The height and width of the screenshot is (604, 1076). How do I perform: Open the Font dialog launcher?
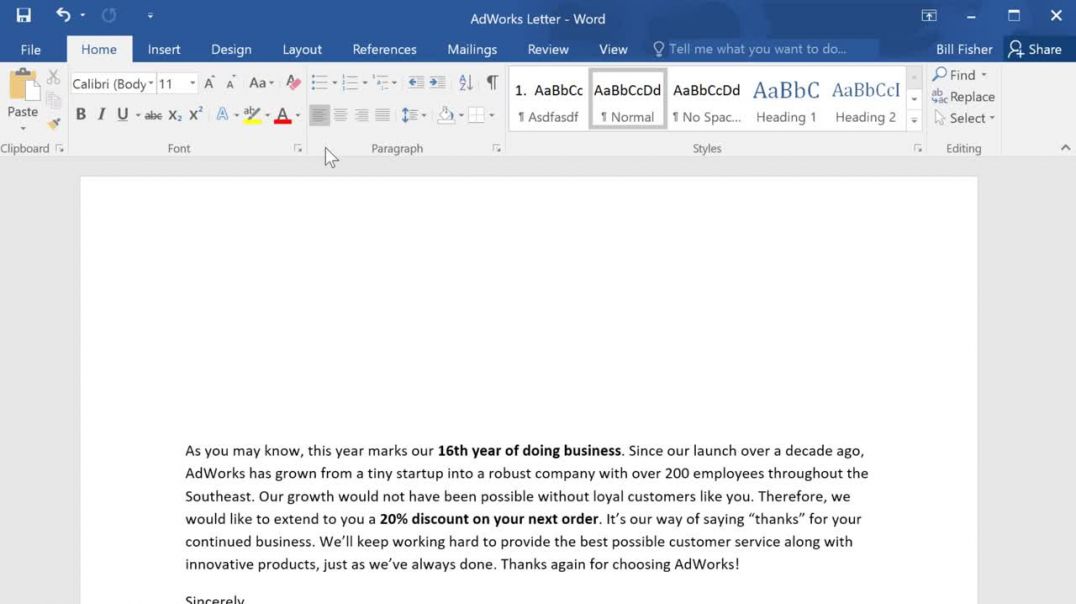click(298, 148)
